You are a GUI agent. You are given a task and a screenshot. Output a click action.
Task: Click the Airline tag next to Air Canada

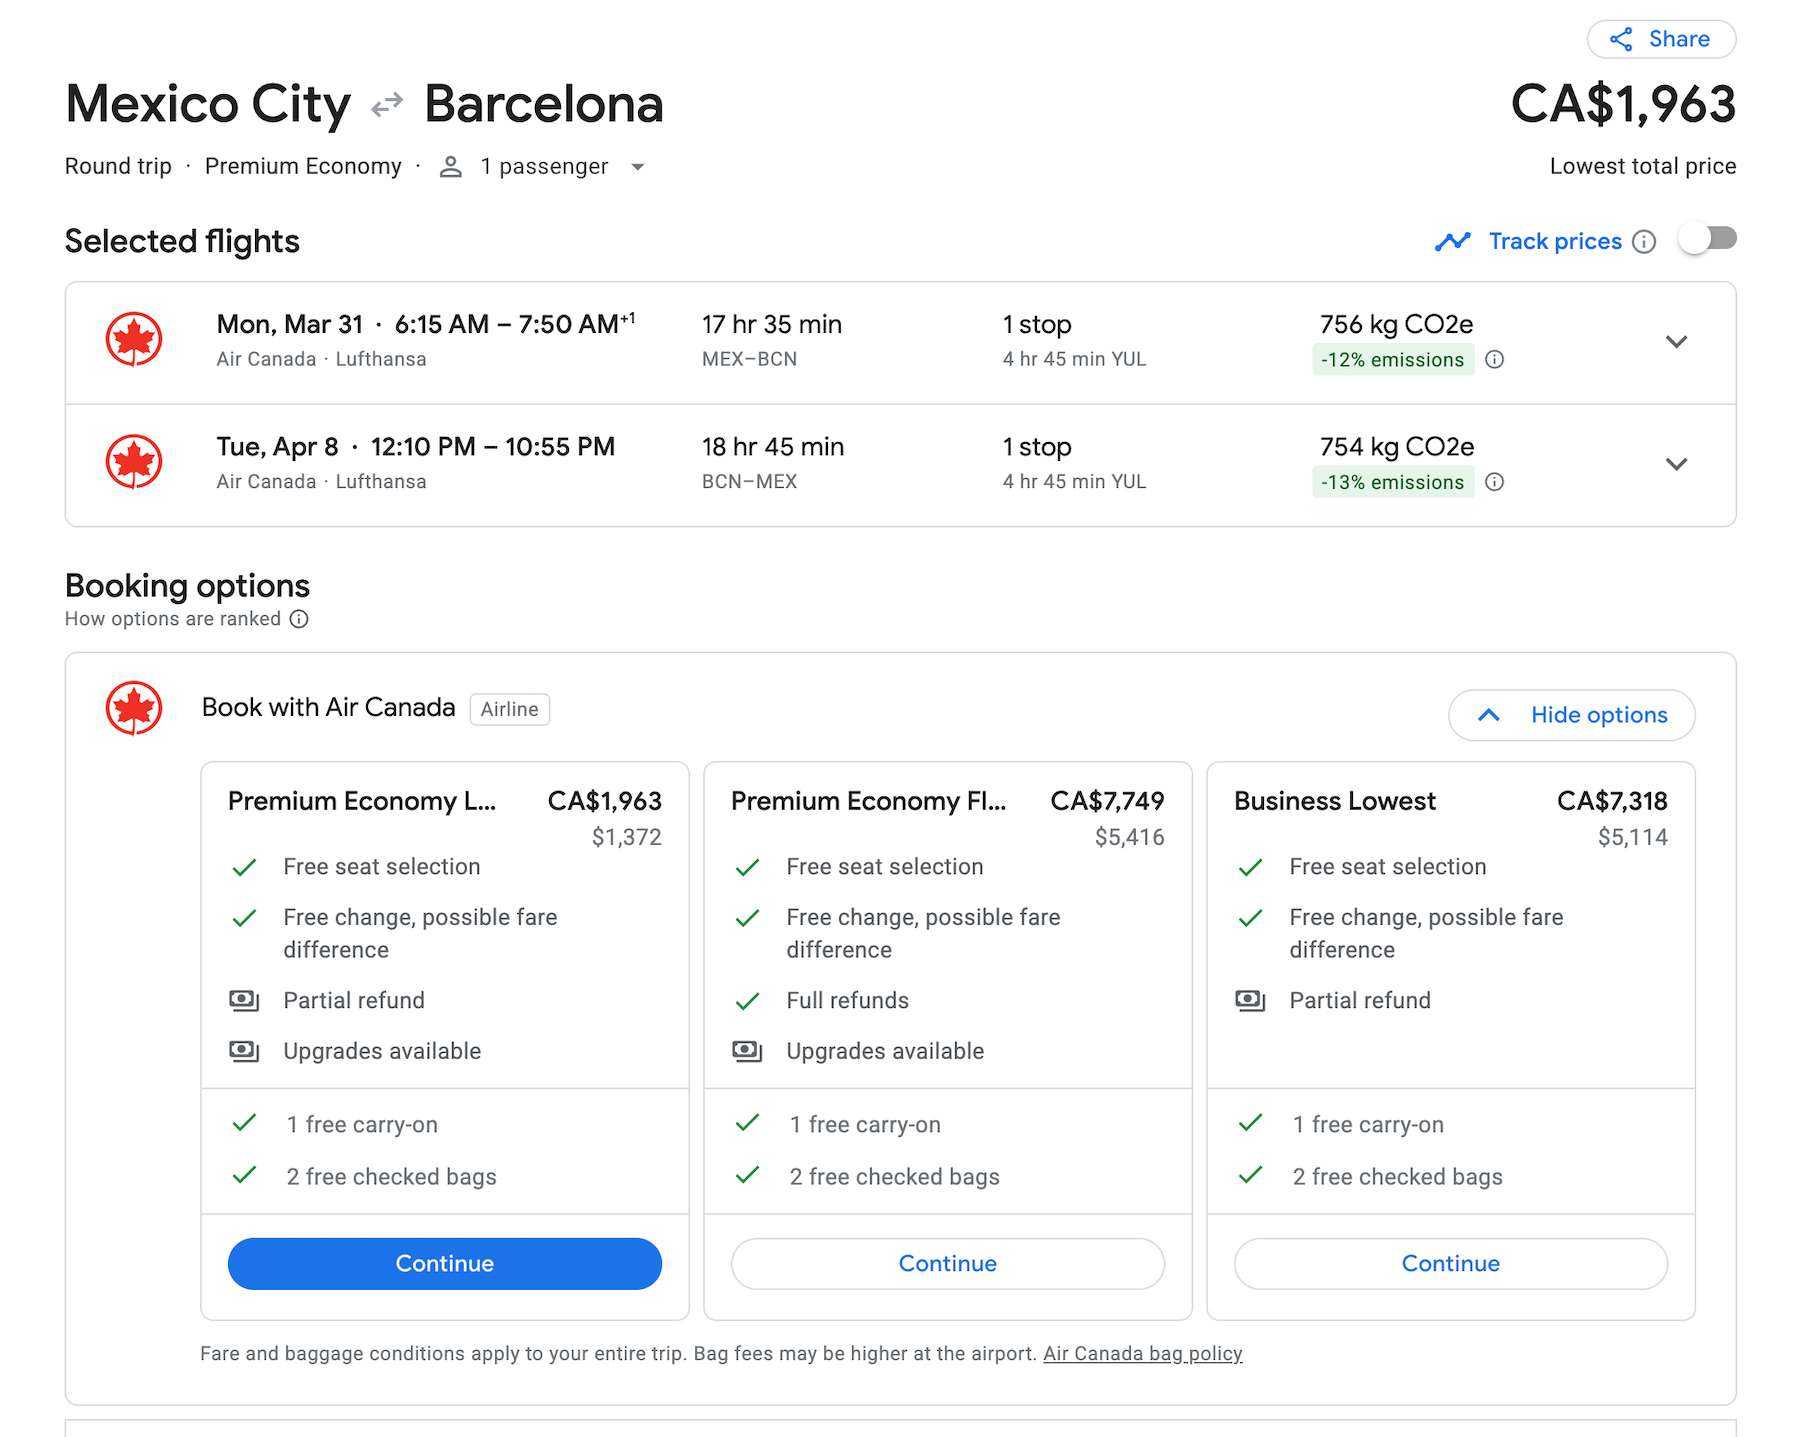(510, 709)
